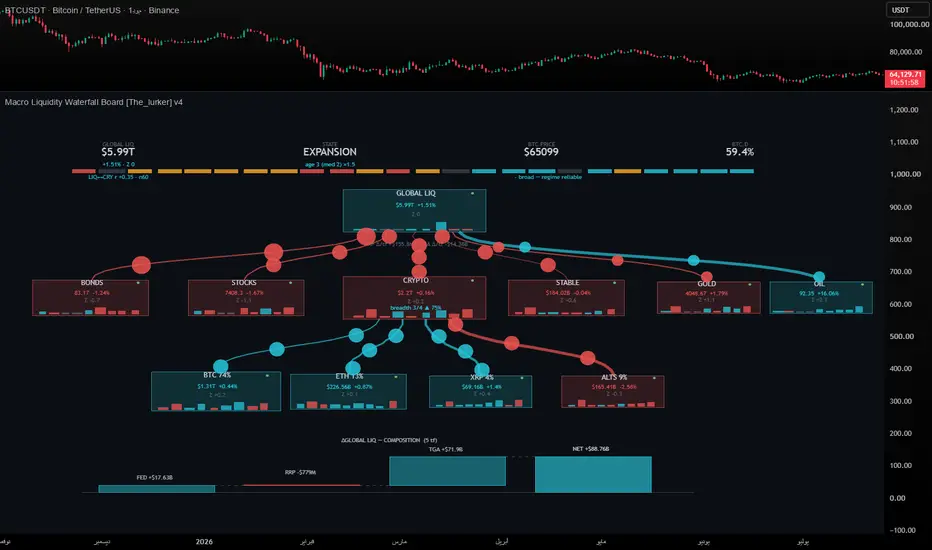The image size is (932, 550).
Task: Click the GLOBAL LIQ node box
Action: click(414, 210)
